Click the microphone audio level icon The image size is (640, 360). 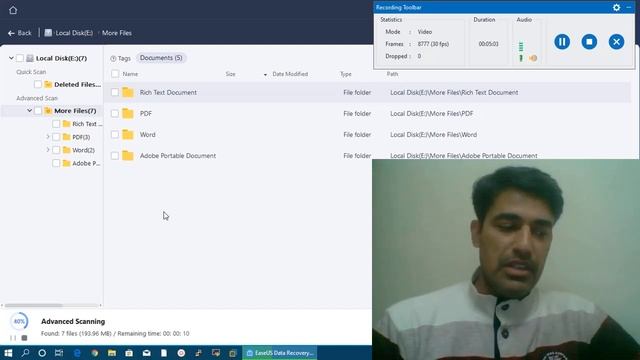[521, 58]
